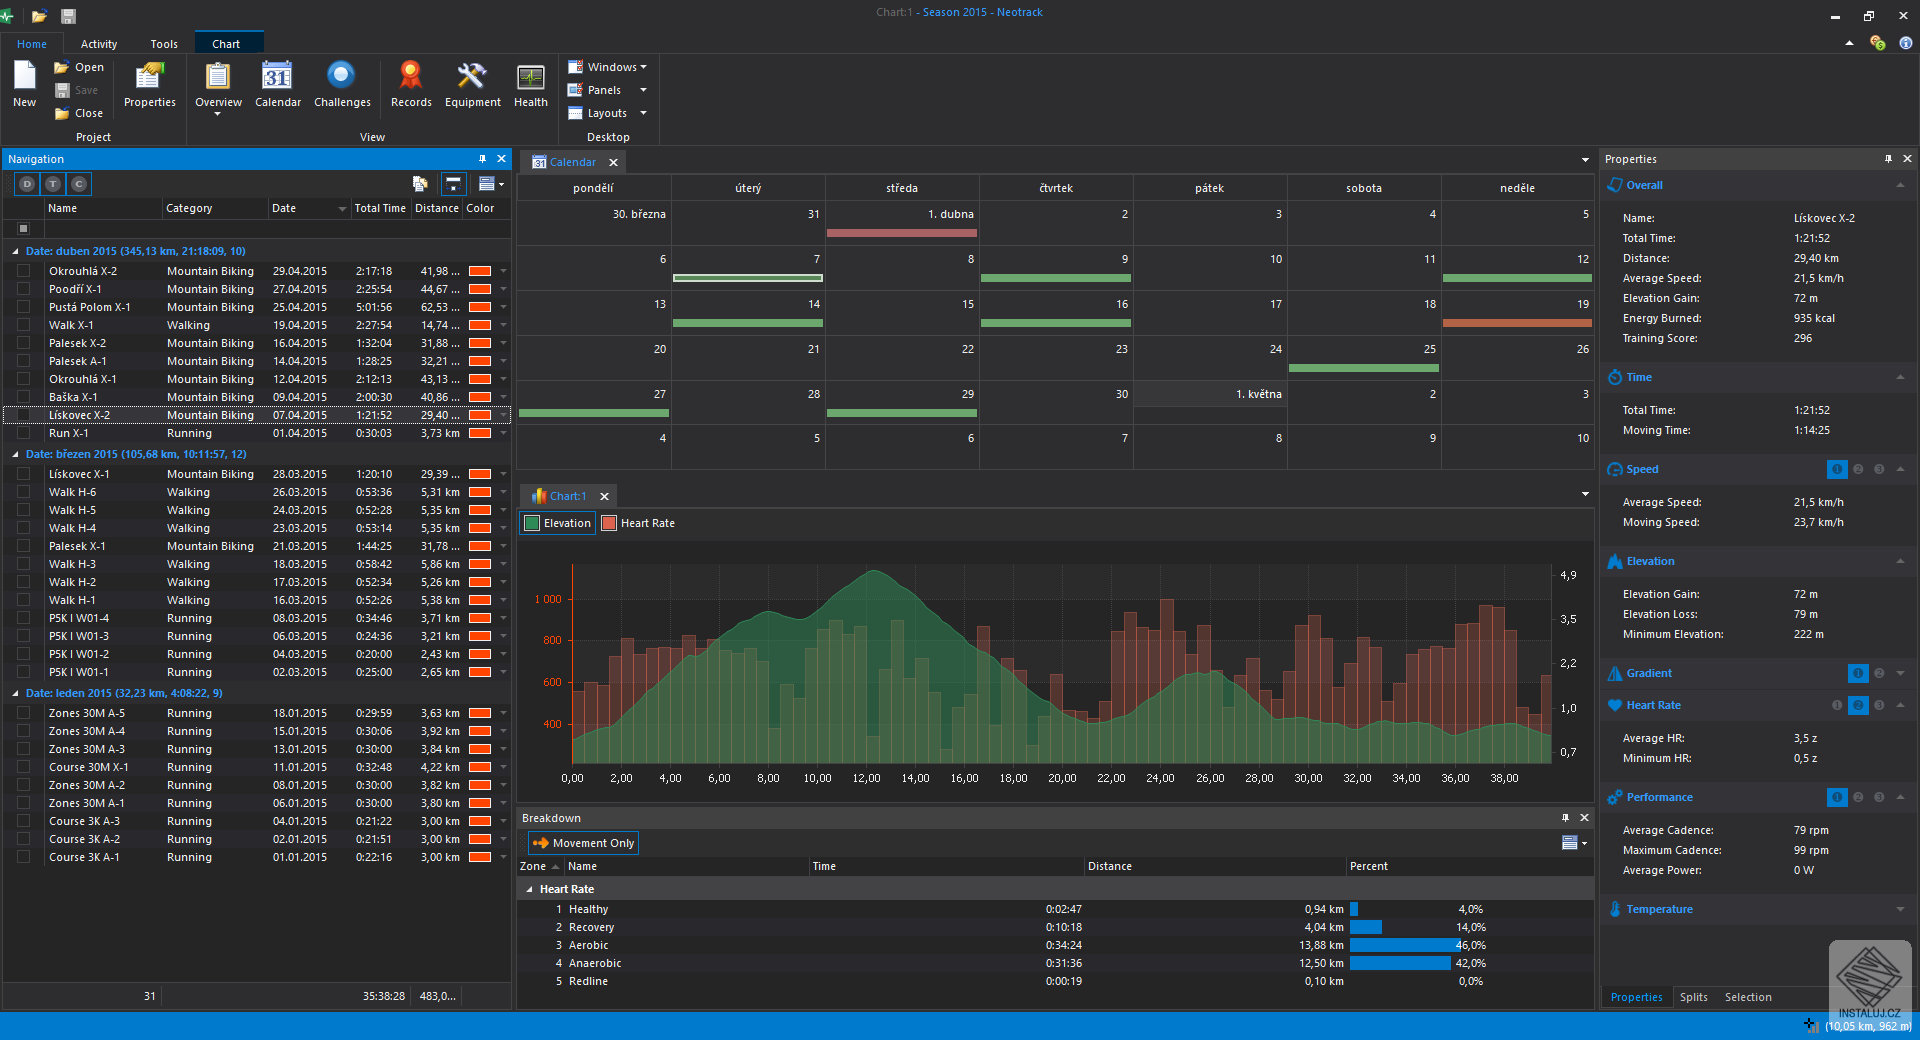Check the box for Walk X-1
This screenshot has width=1920, height=1040.
[23, 325]
